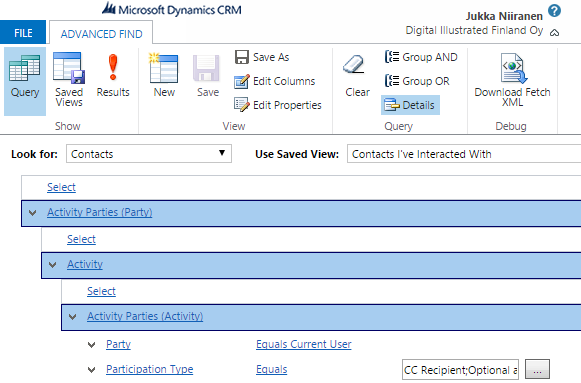The image size is (581, 383).
Task: Choose Save As in the View group
Action: [x=262, y=57]
